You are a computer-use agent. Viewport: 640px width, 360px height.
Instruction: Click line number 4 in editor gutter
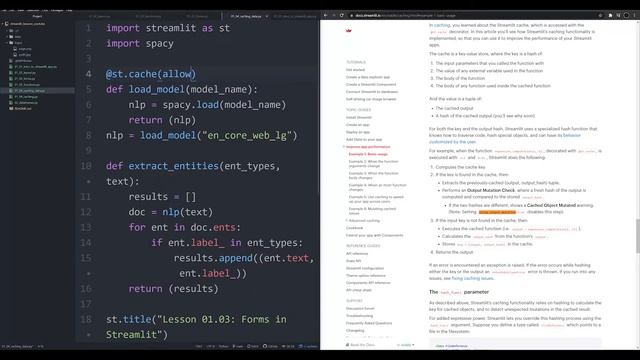click(x=89, y=74)
